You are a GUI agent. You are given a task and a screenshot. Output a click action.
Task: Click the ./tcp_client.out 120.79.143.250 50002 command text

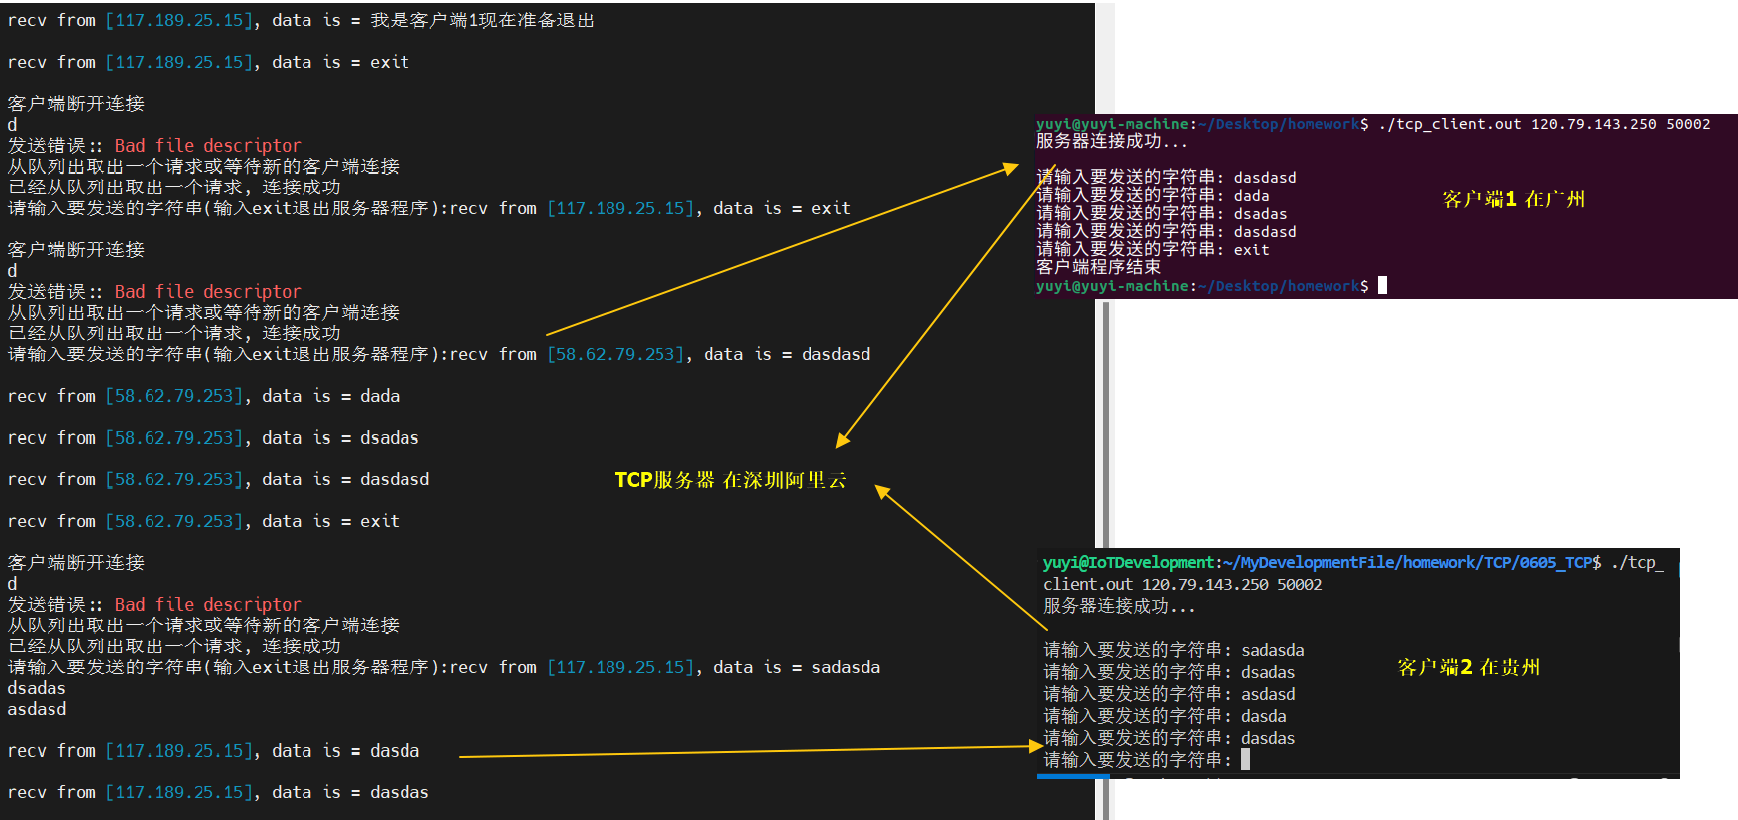[1544, 124]
